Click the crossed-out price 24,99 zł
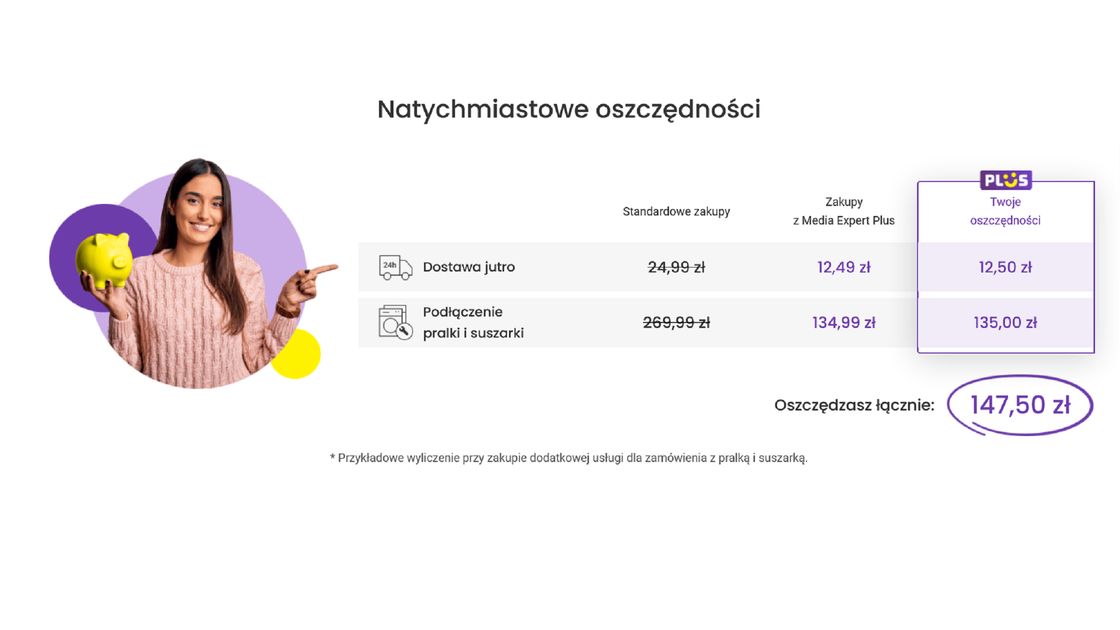The height and width of the screenshot is (630, 1120). 676,267
